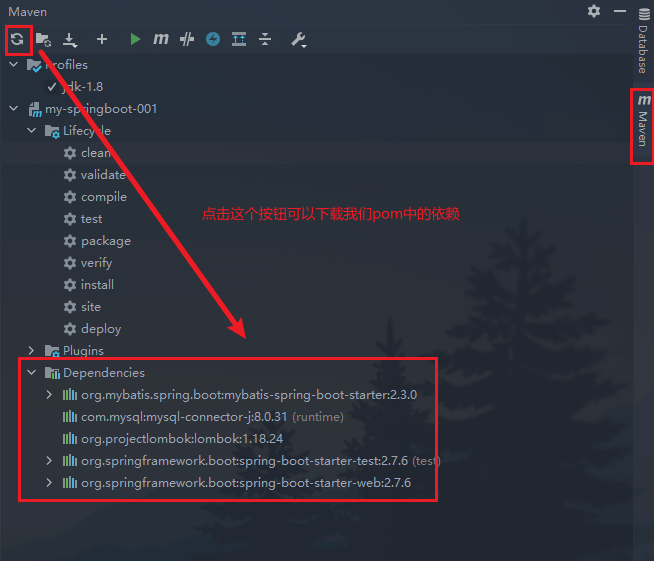Select the verify lifecycle goal

(96, 263)
